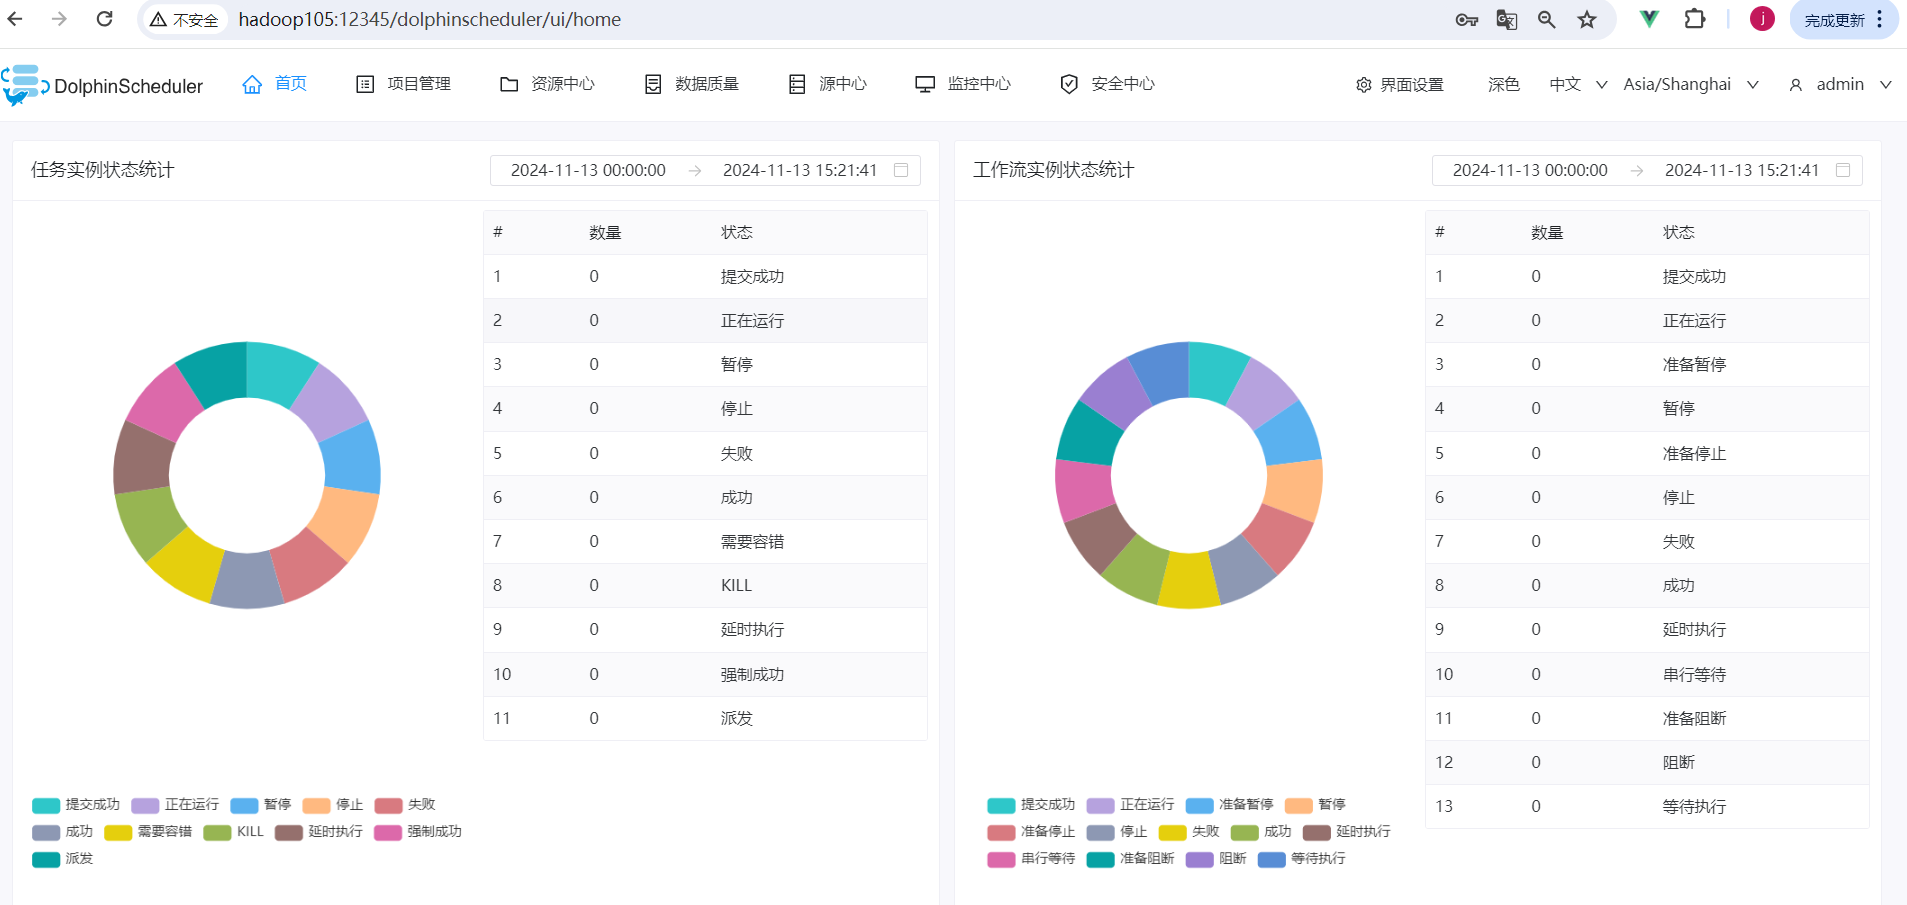Click the DolphinScheduler dolphin logo
Image resolution: width=1907 pixels, height=905 pixels.
(26, 85)
